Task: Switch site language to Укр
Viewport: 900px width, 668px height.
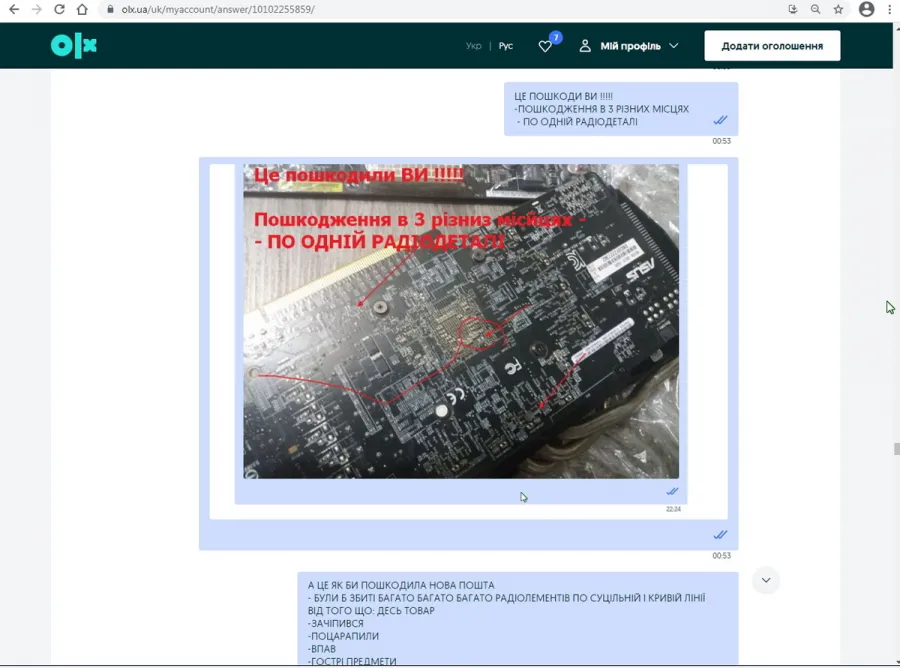Action: (x=474, y=46)
